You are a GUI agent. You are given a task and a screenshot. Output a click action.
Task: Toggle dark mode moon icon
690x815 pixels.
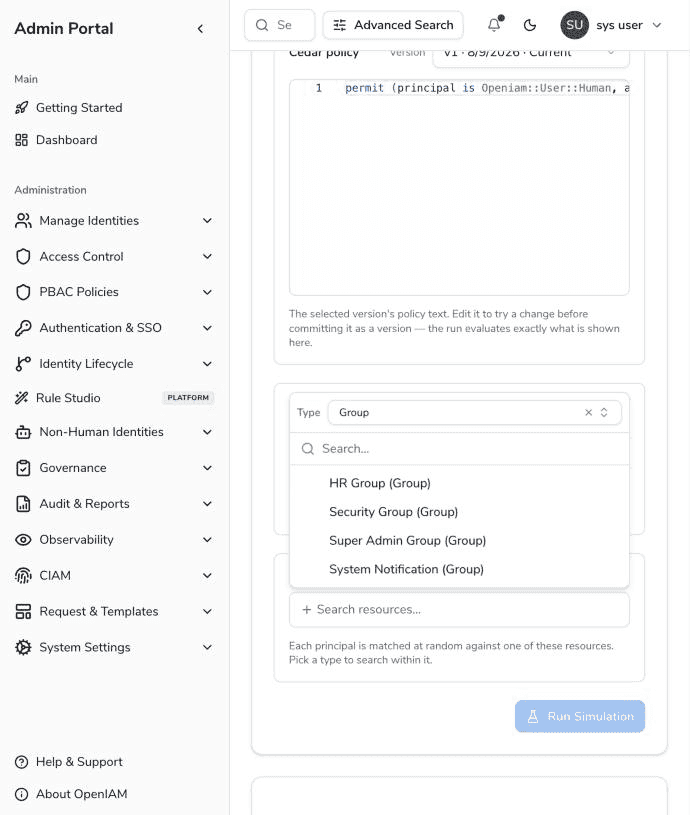tap(529, 25)
